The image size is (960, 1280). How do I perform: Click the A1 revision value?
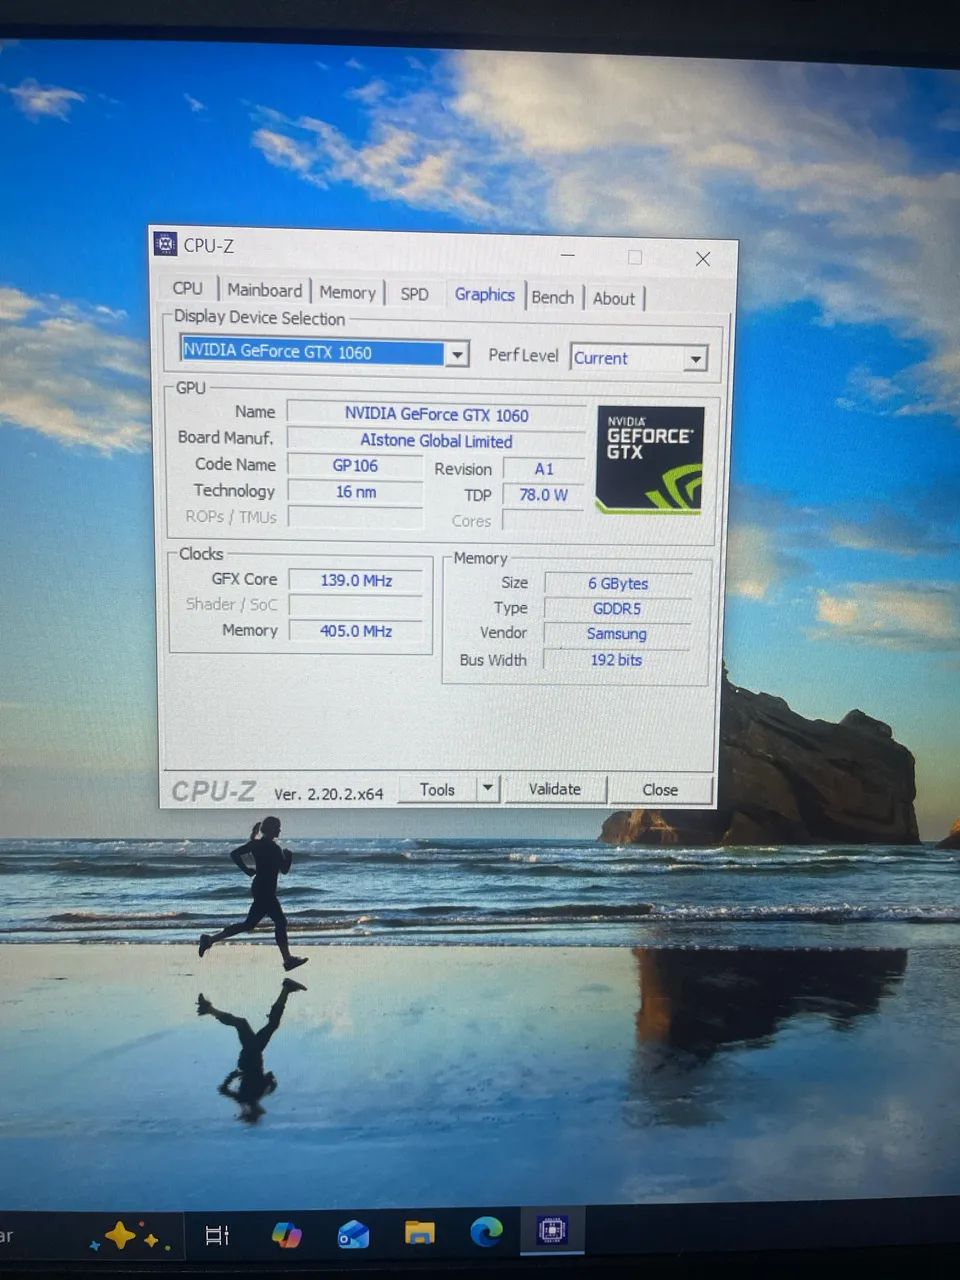543,469
